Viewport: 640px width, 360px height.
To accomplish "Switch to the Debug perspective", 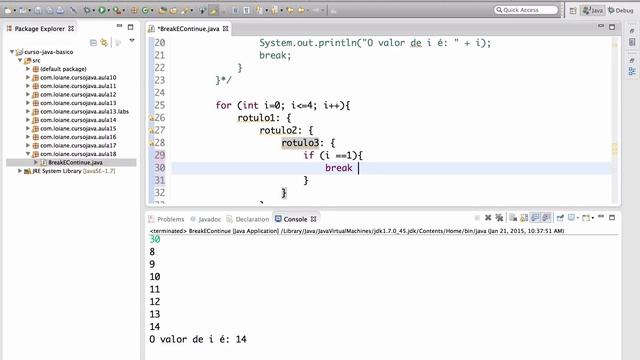I will pyautogui.click(x=621, y=11).
